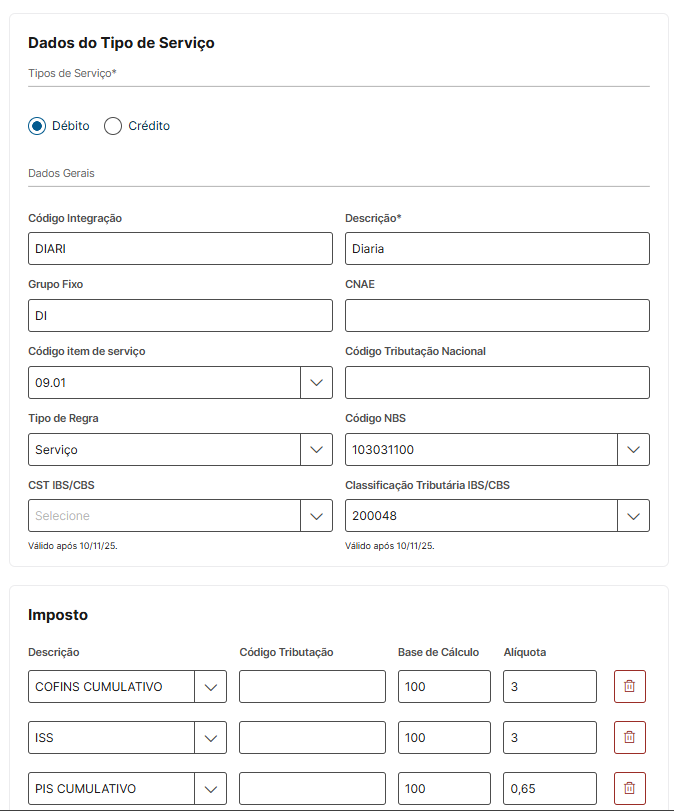The image size is (674, 811).
Task: Click the empty CNAE field
Action: pos(497,316)
